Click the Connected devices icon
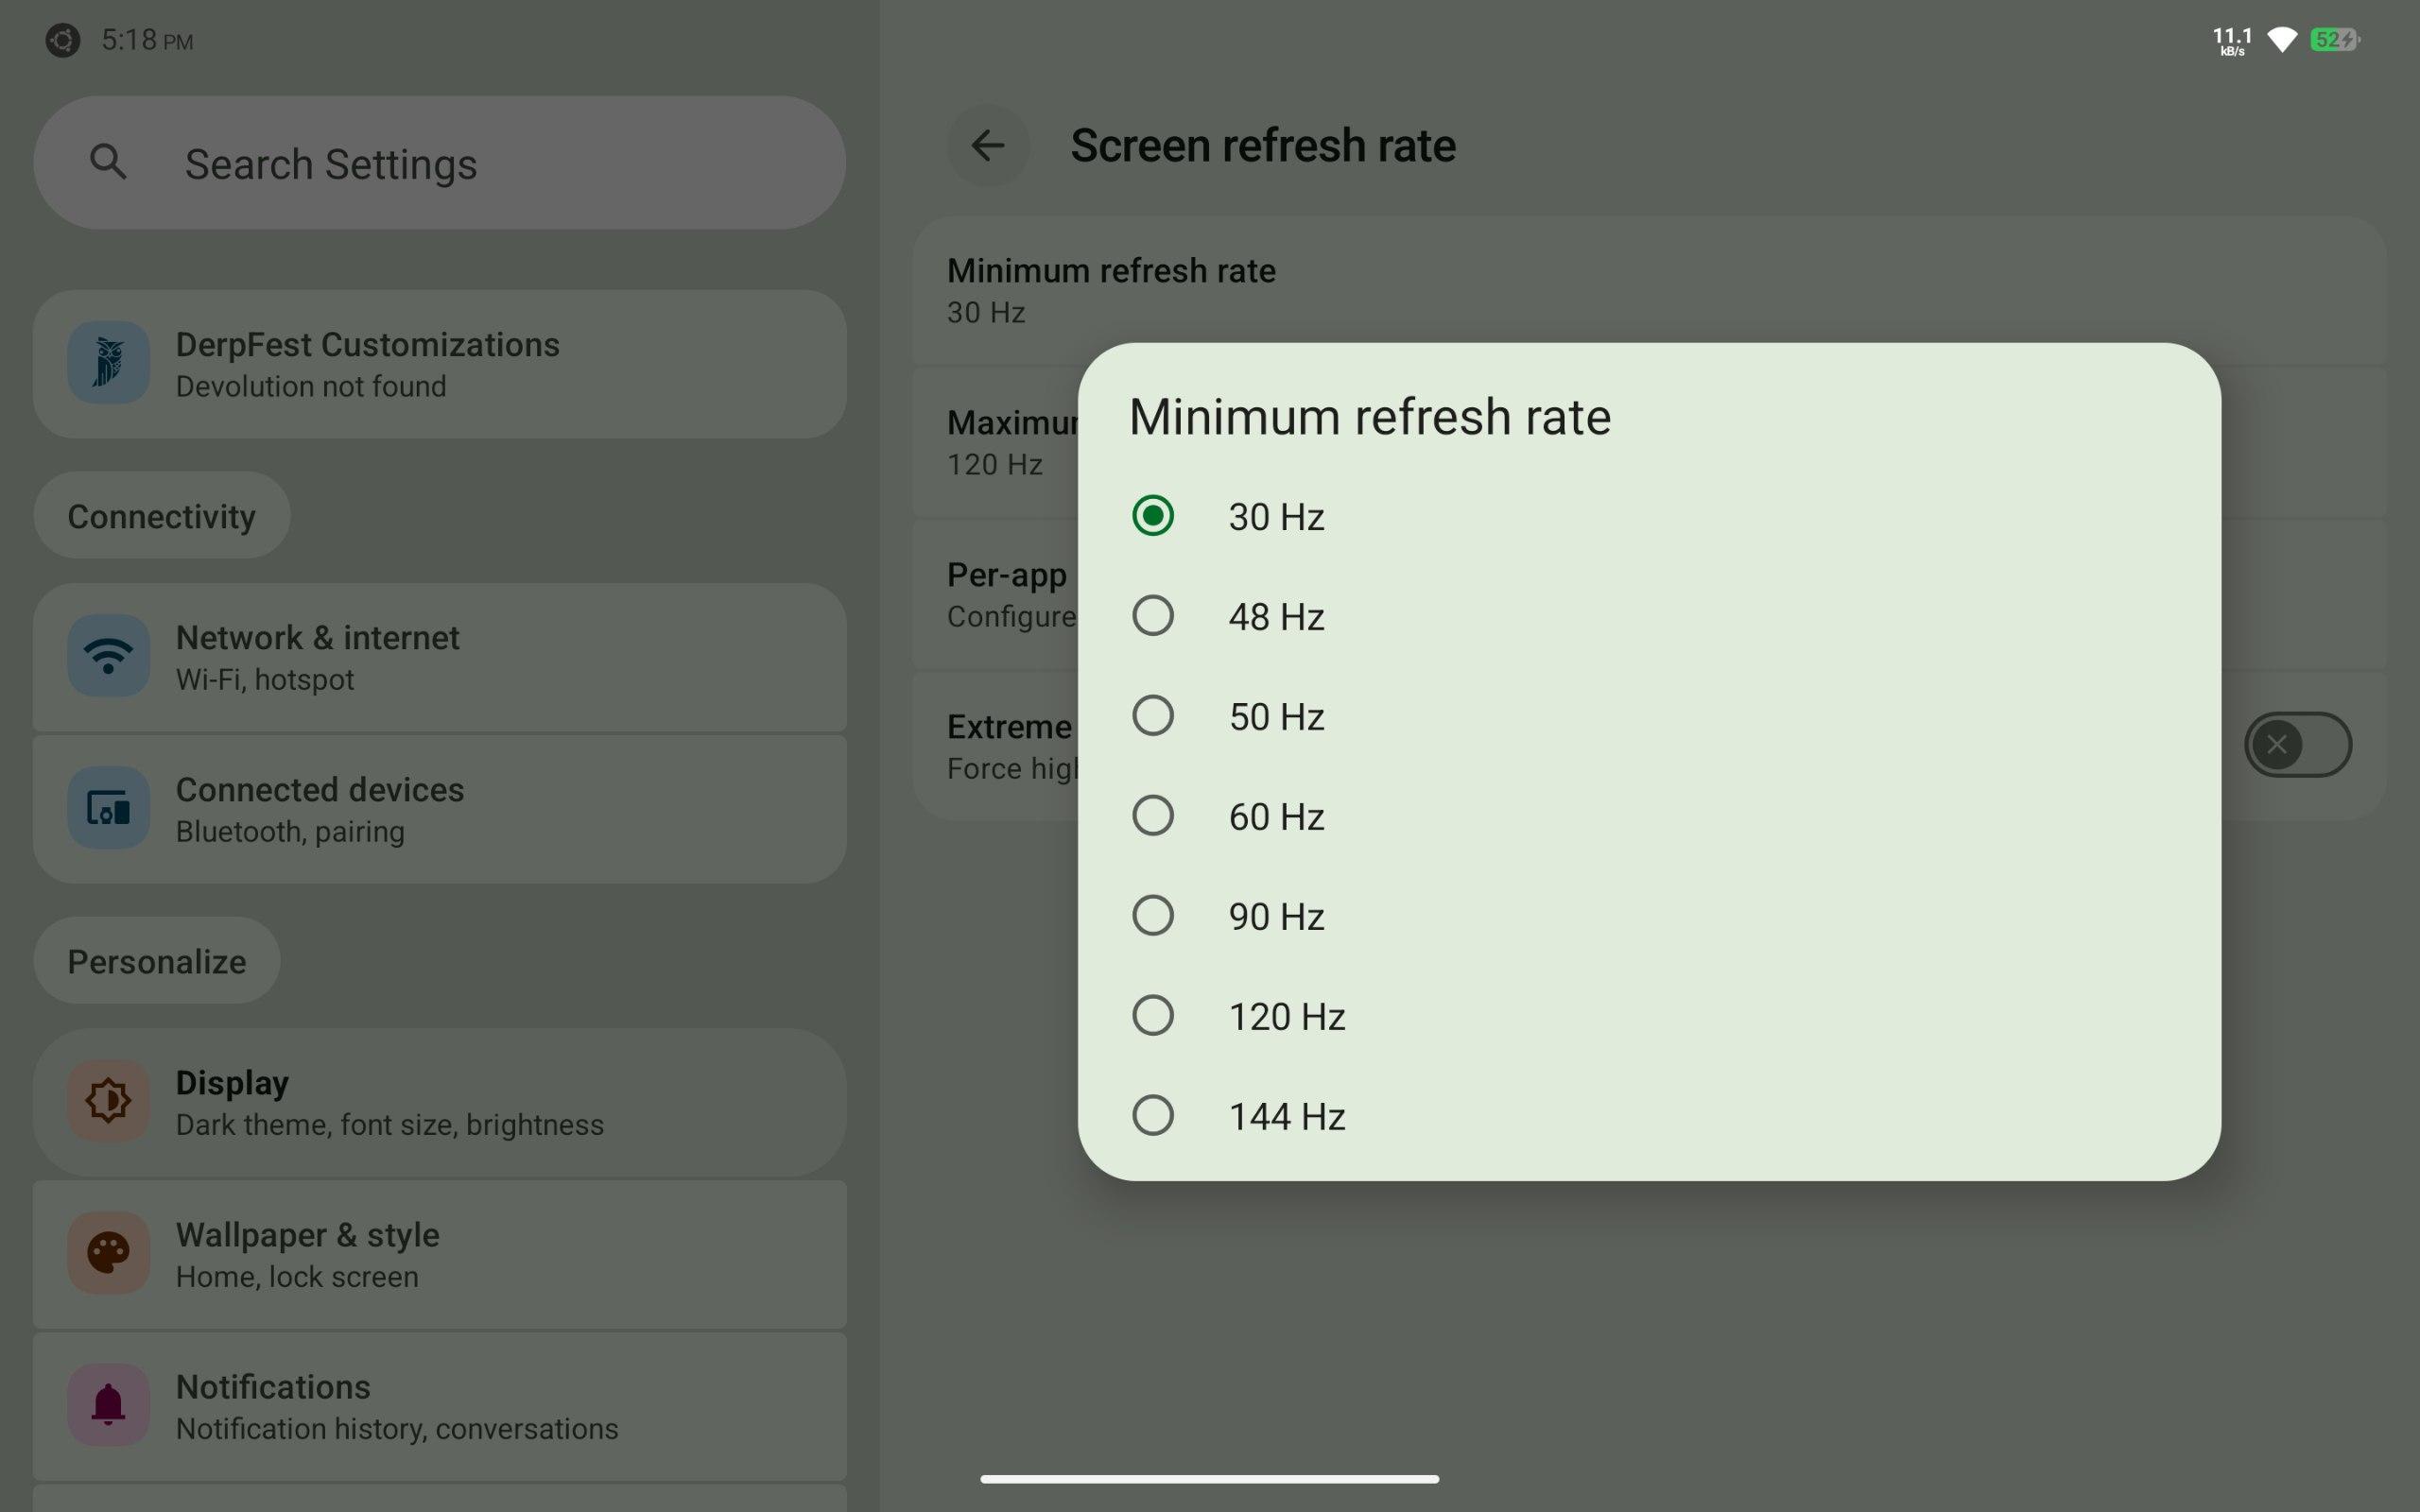Viewport: 2420px width, 1512px height. click(108, 808)
